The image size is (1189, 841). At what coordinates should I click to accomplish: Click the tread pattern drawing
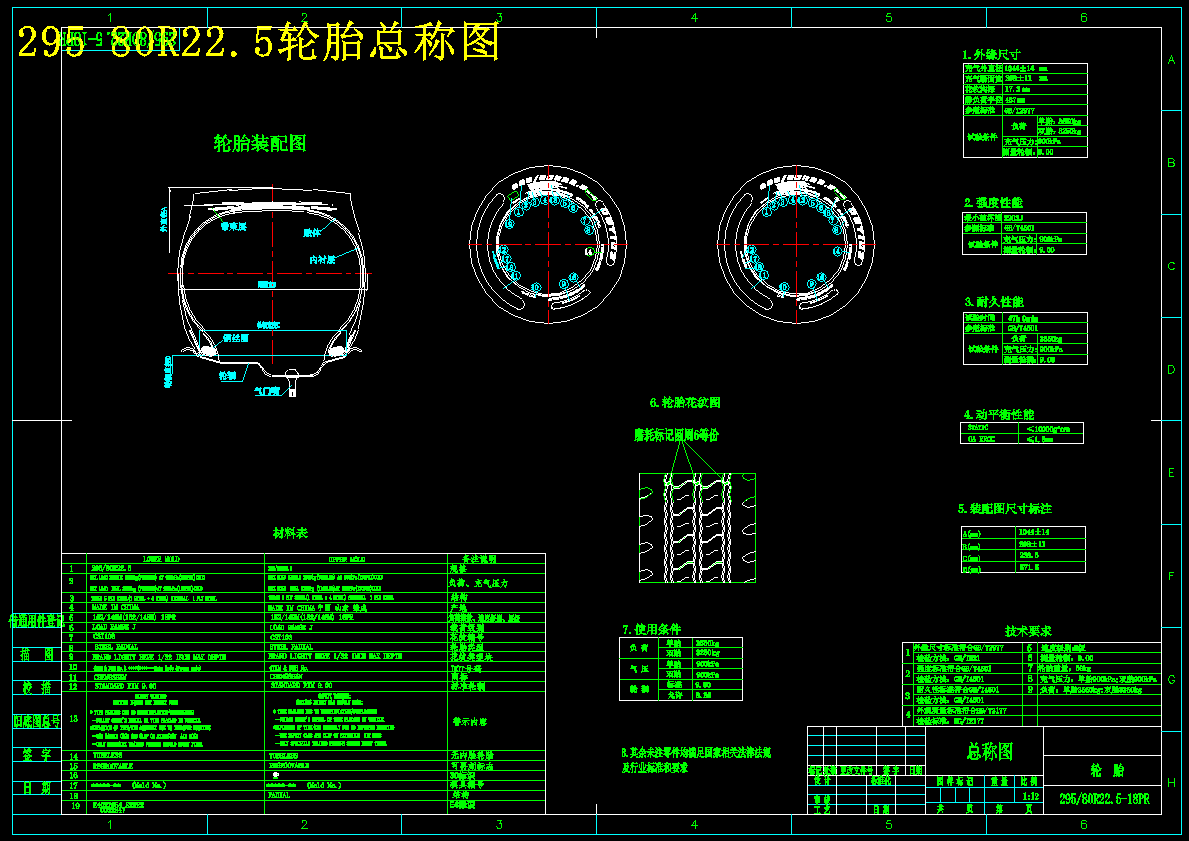click(698, 528)
